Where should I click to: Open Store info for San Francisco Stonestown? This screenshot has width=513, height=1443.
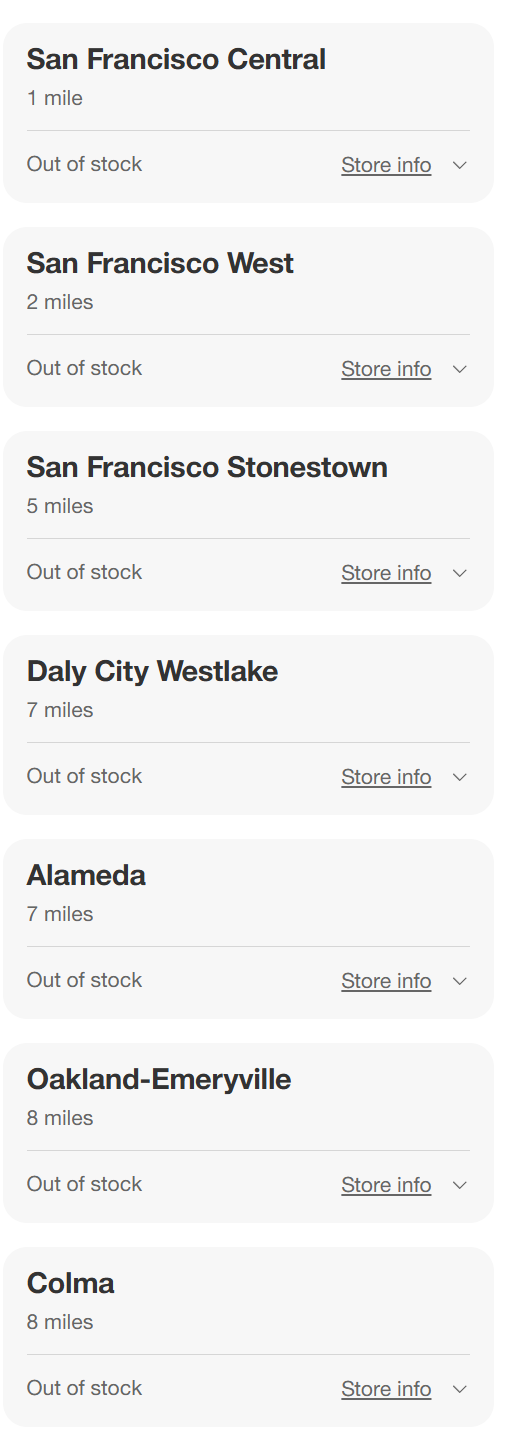point(386,573)
